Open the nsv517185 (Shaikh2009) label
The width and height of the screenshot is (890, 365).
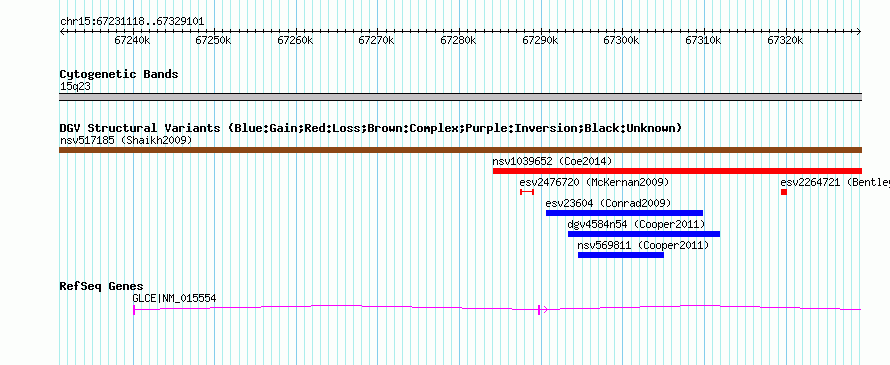[126, 140]
